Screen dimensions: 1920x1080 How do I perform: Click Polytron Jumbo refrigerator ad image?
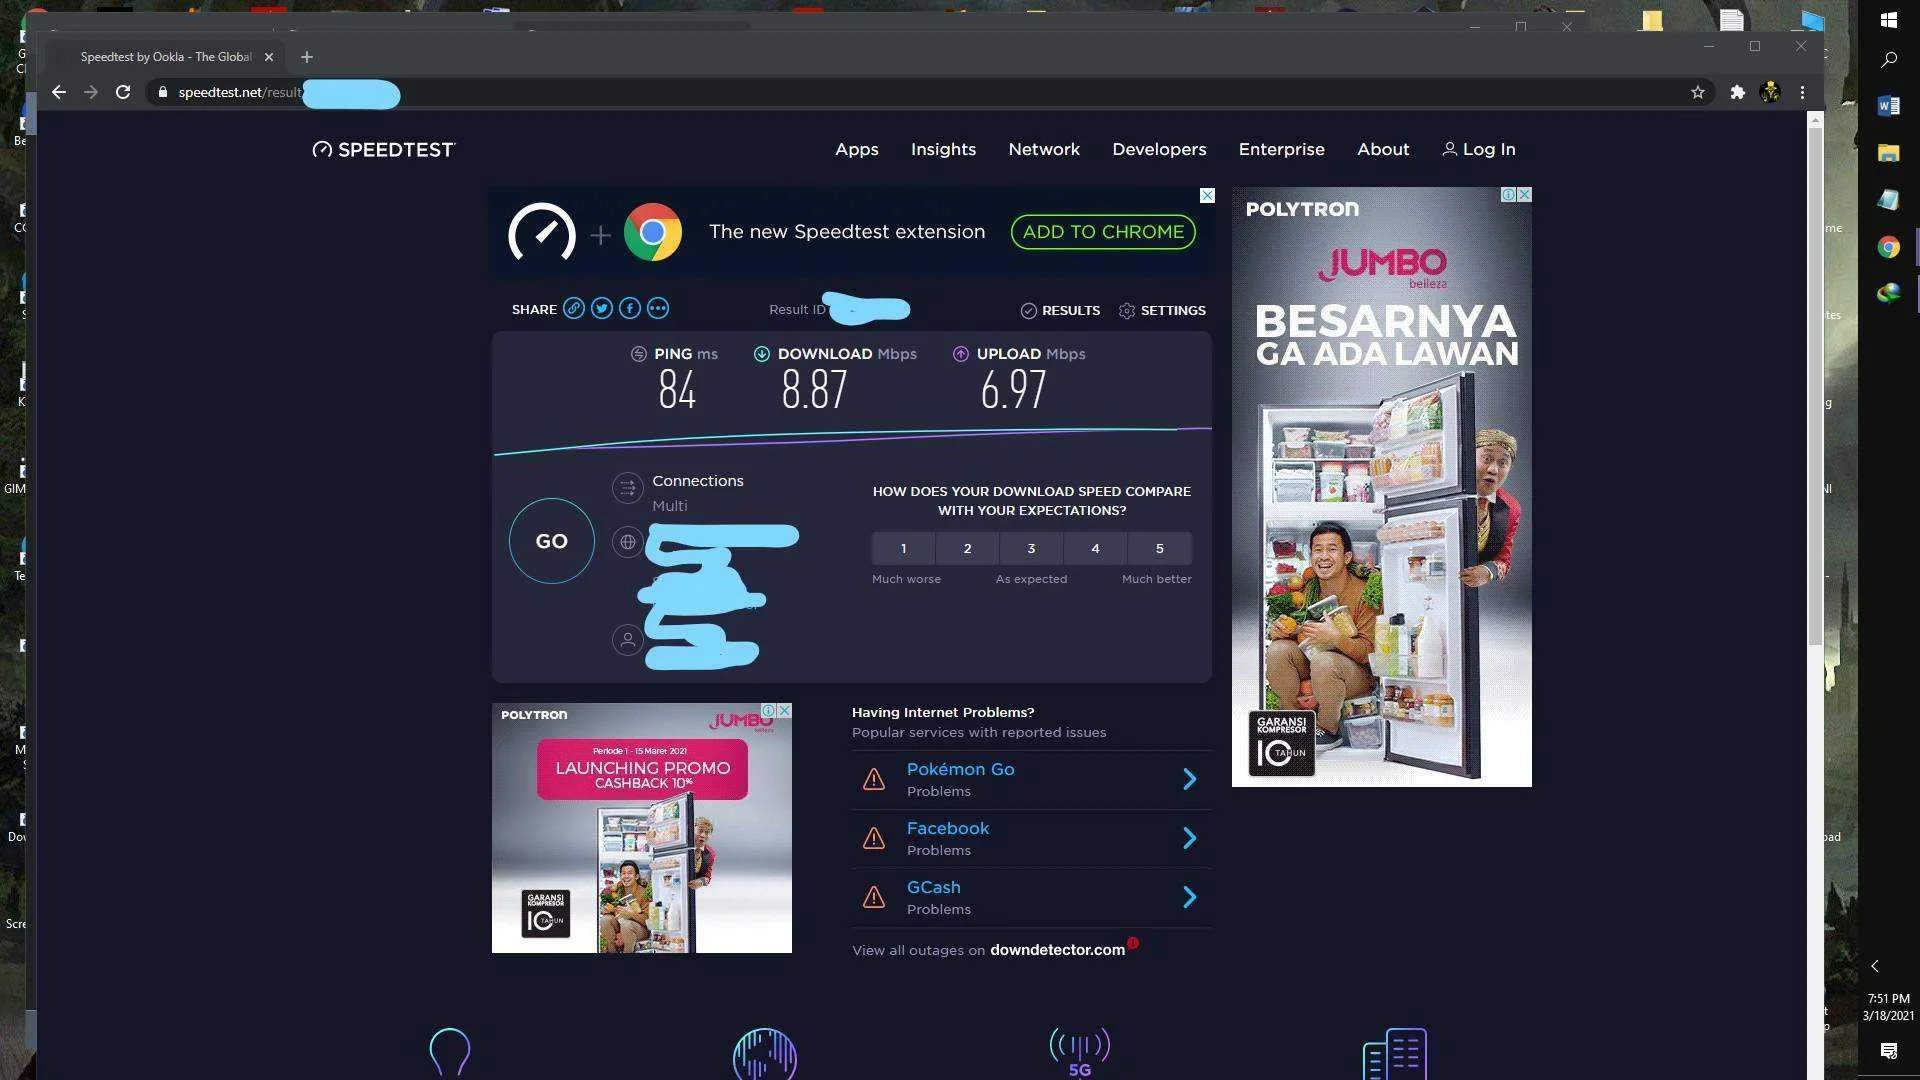tap(1381, 487)
